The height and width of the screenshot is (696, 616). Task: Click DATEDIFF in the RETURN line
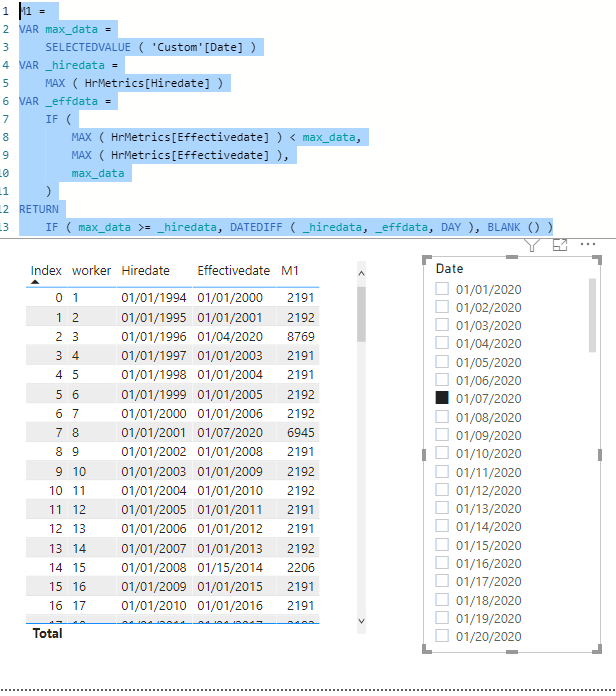pyautogui.click(x=256, y=227)
